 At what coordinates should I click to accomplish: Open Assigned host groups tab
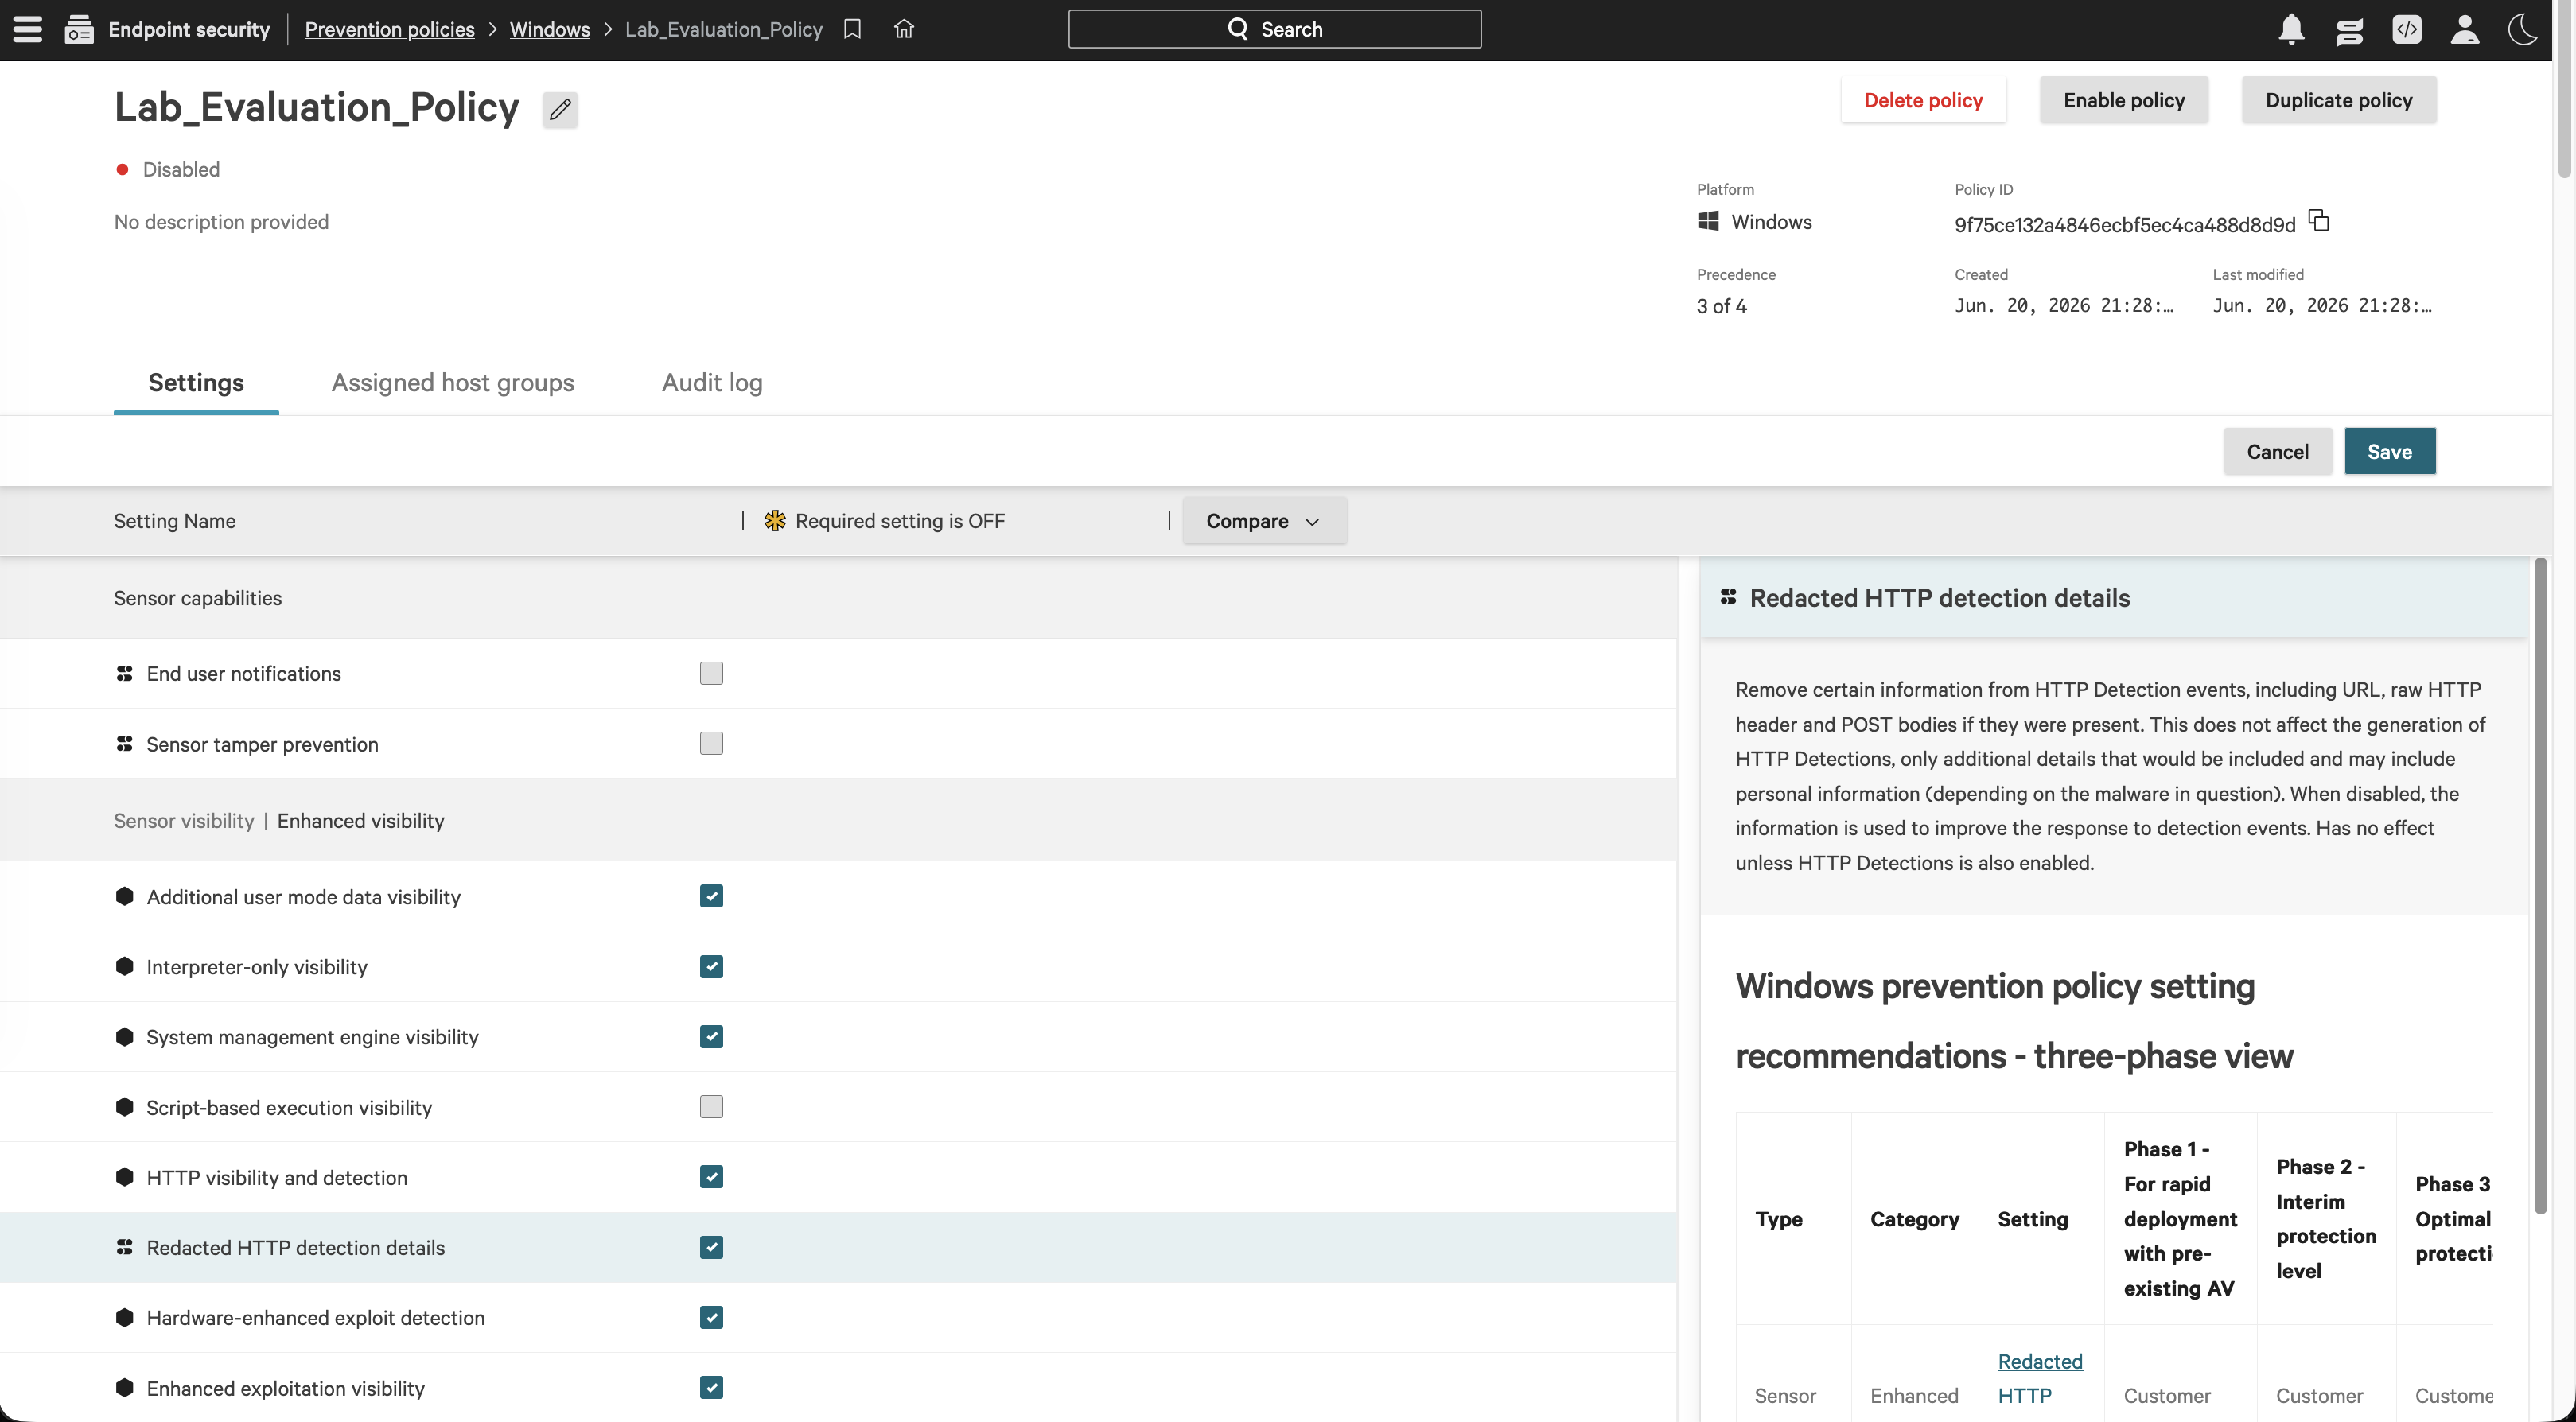[x=453, y=383]
